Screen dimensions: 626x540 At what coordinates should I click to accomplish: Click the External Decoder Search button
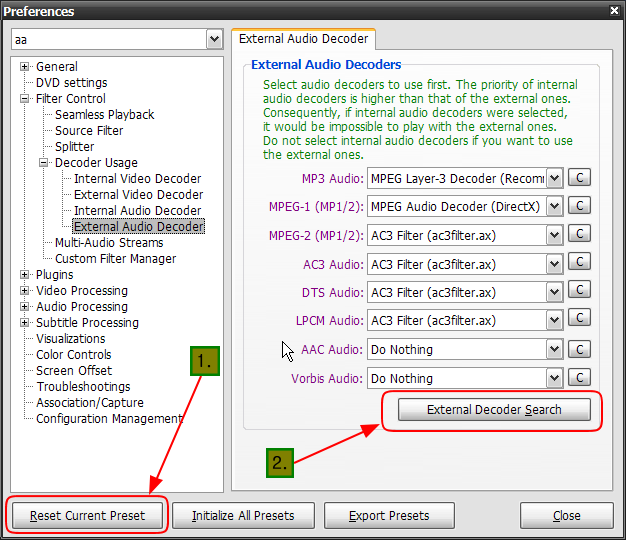pyautogui.click(x=494, y=410)
